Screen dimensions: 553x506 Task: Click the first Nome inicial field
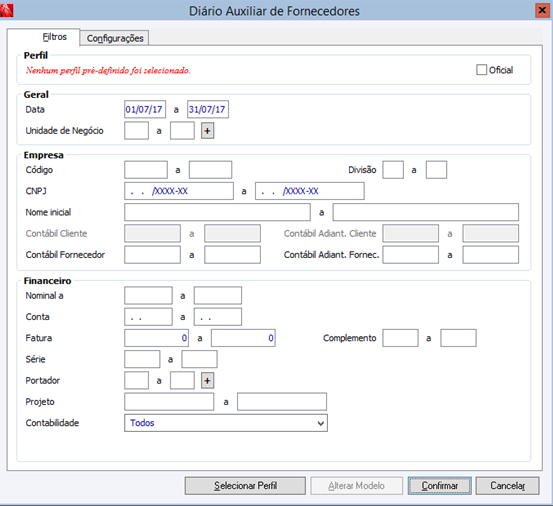coord(217,212)
